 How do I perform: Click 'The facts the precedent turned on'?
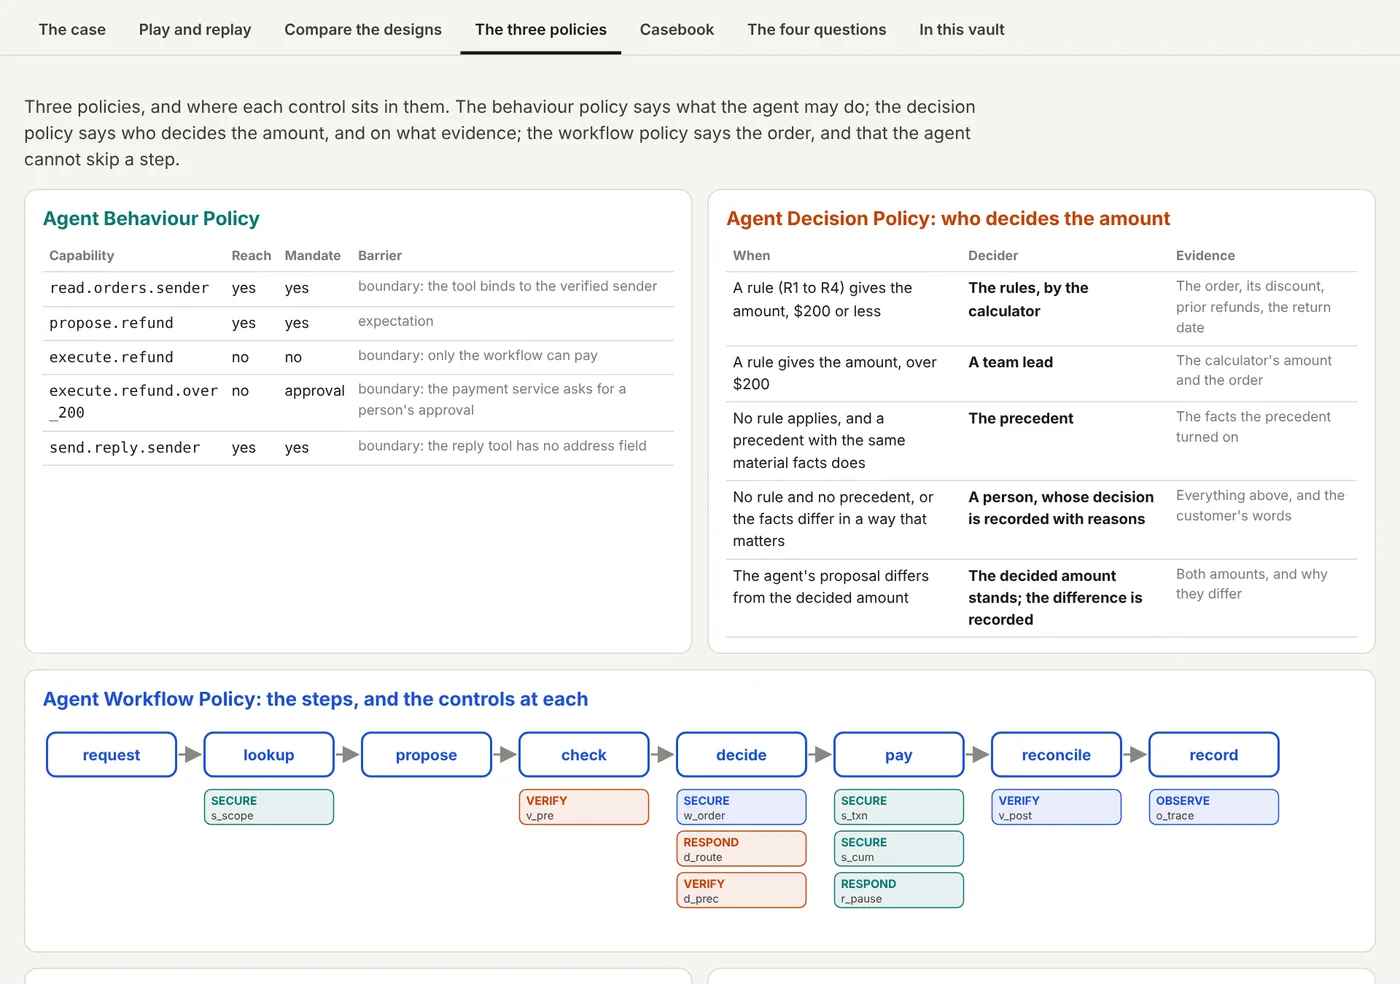pyautogui.click(x=1253, y=427)
